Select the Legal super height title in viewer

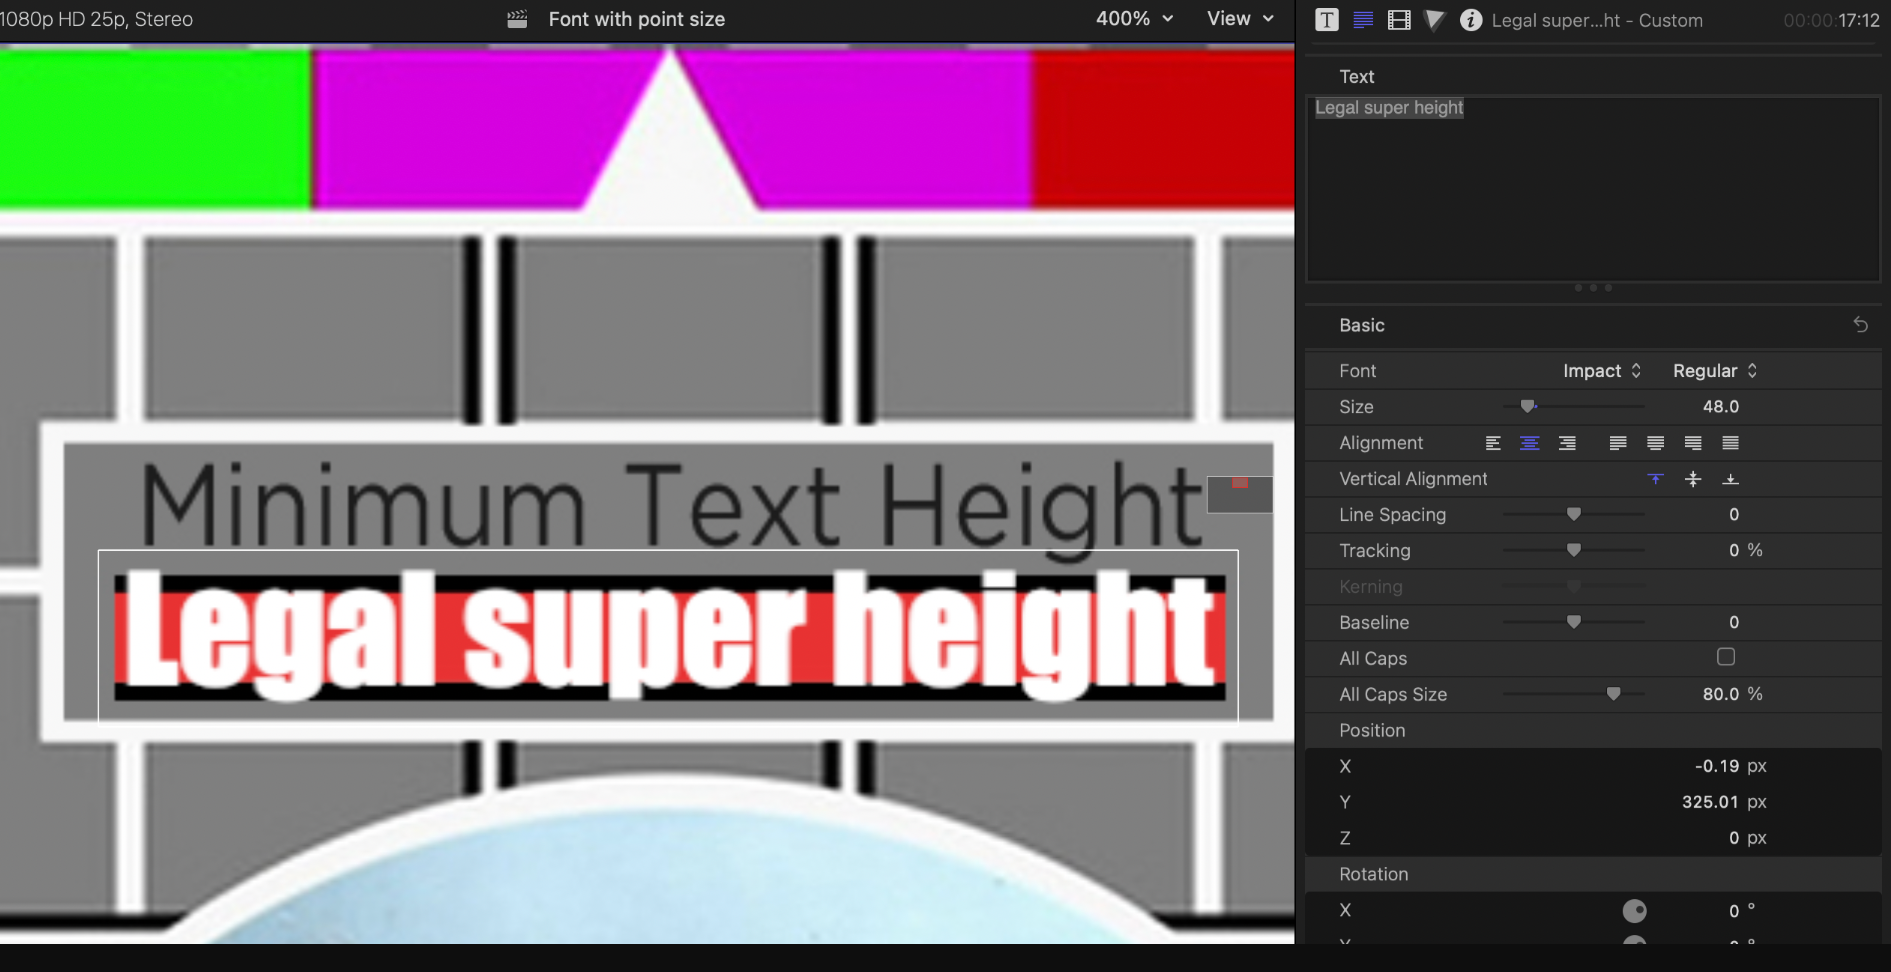[668, 635]
